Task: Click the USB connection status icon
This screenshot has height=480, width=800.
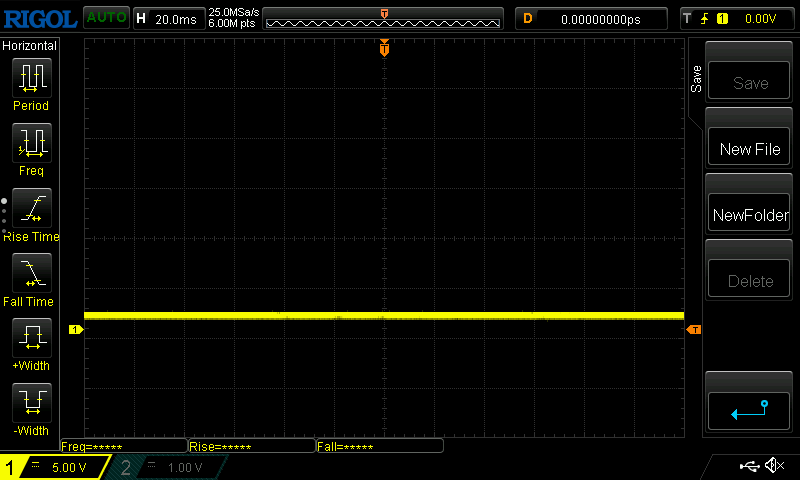Action: 749,466
